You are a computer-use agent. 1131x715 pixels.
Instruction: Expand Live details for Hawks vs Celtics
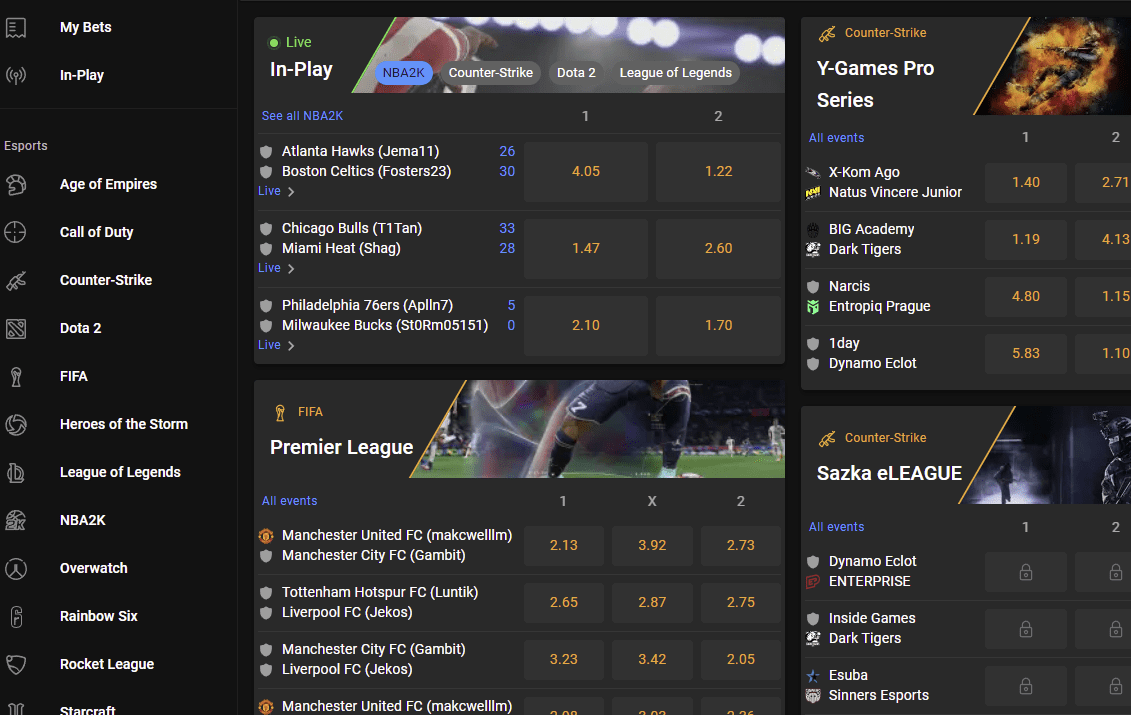click(x=277, y=191)
